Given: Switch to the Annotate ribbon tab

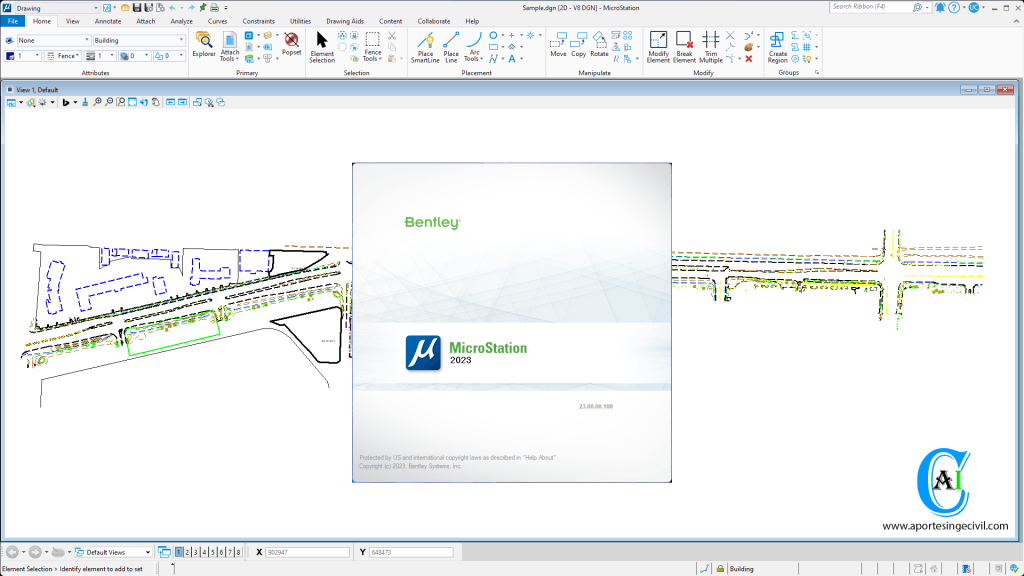Looking at the screenshot, I should tap(107, 20).
